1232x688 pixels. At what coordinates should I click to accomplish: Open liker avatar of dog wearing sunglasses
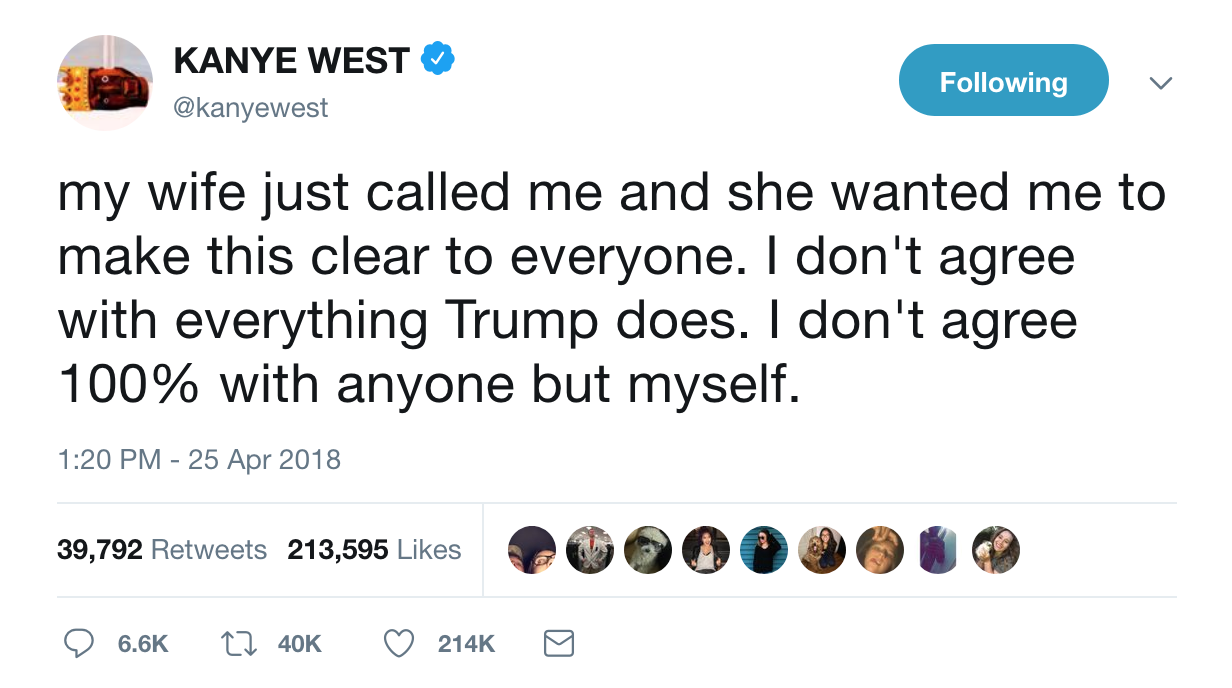click(x=648, y=550)
